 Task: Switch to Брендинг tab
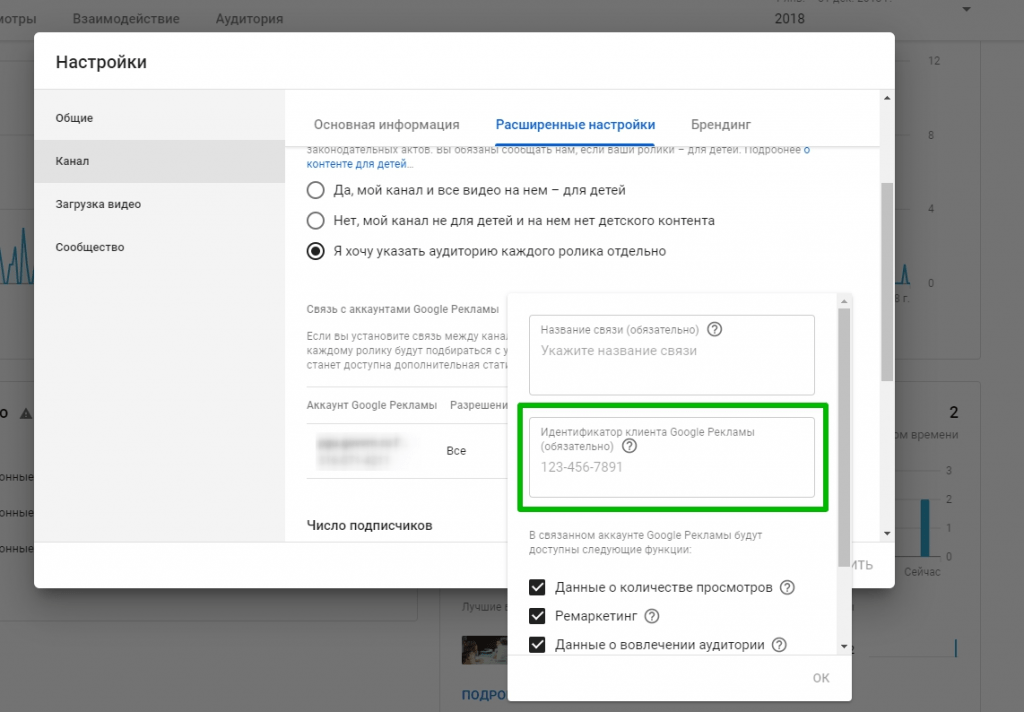point(721,124)
